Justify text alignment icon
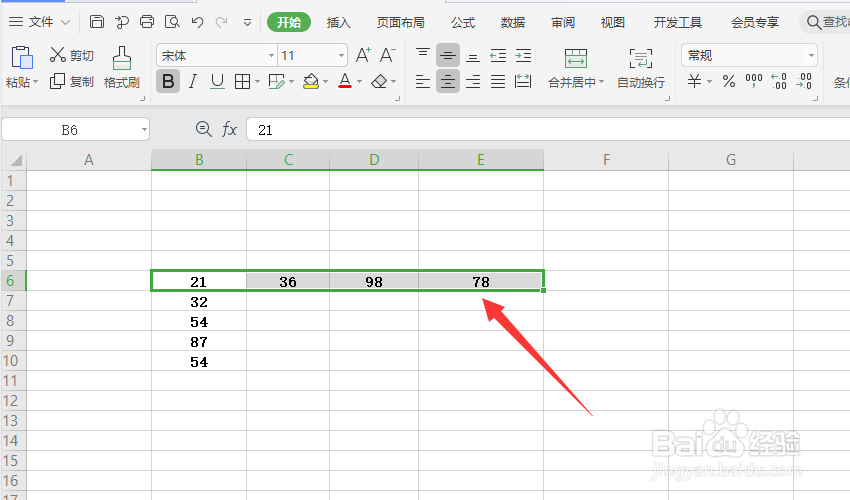Viewport: 850px width, 500px height. (x=498, y=81)
